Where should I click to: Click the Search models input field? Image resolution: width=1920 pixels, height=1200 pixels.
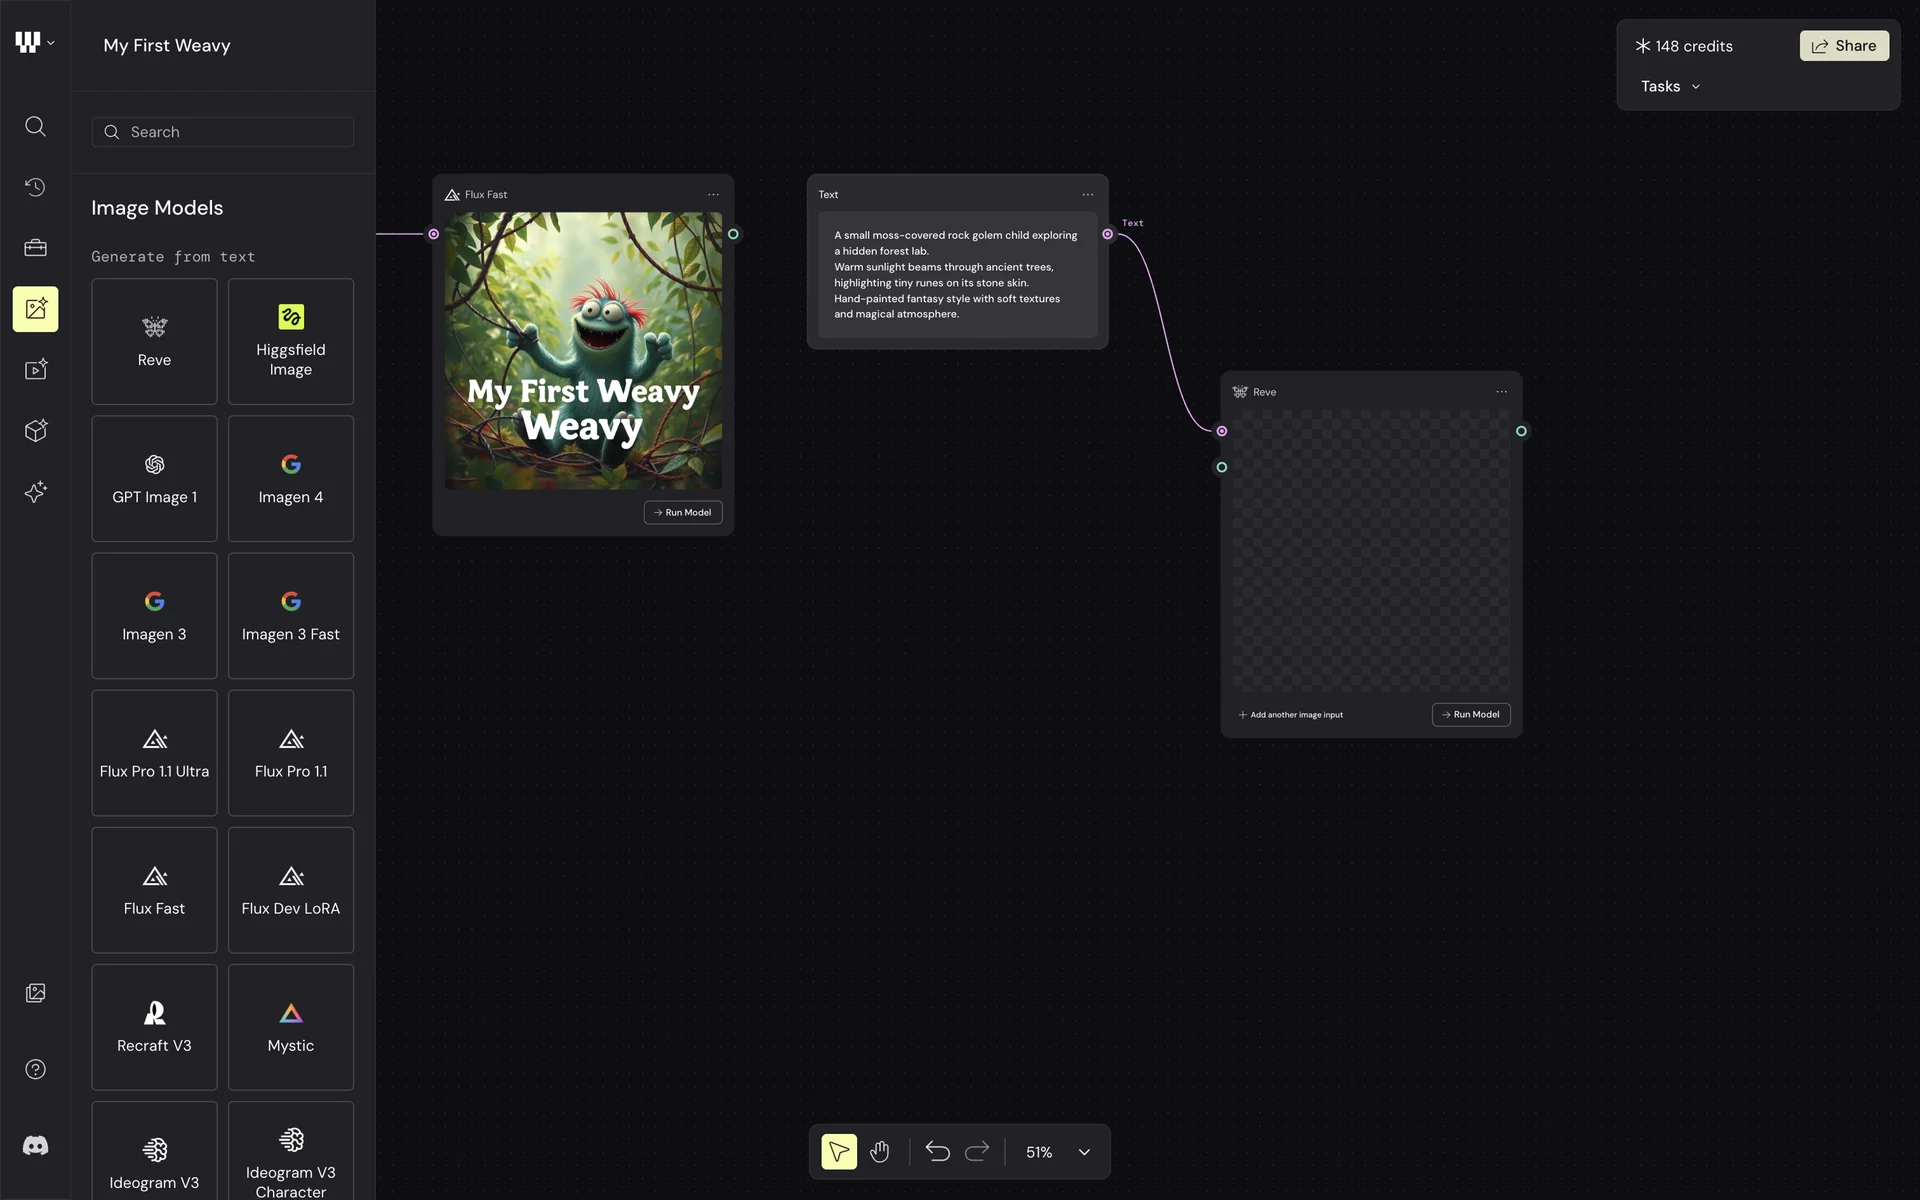223,132
